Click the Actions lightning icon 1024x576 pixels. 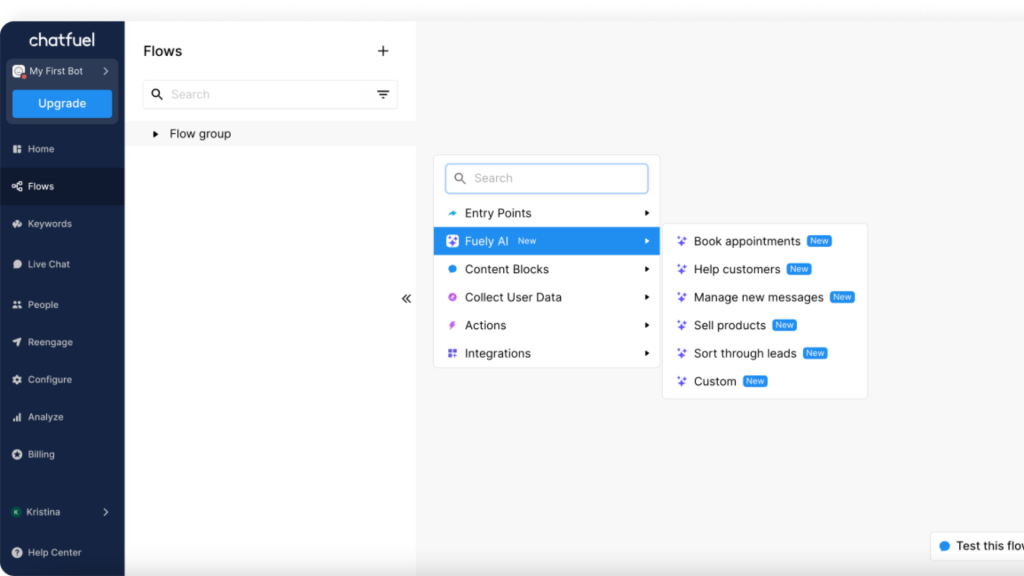[x=452, y=325]
